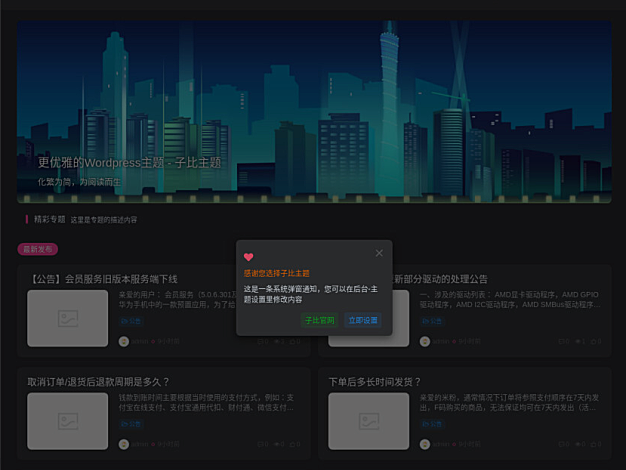The image size is (626, 470).
Task: Click 公告 tag on 下单后多长时间发货 post
Action: point(432,424)
